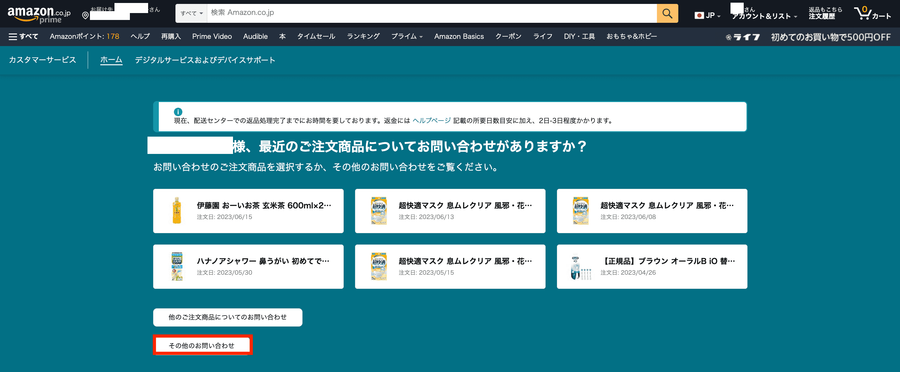Select the mask order title dated 2023/06/08
Image resolution: width=900 pixels, height=372 pixels.
tap(668, 205)
